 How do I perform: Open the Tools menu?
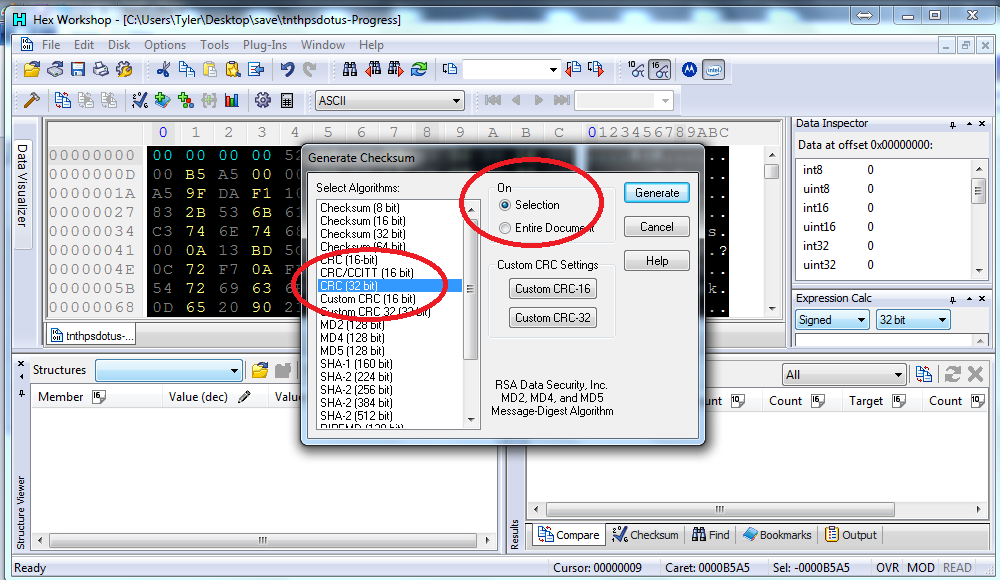tap(214, 45)
